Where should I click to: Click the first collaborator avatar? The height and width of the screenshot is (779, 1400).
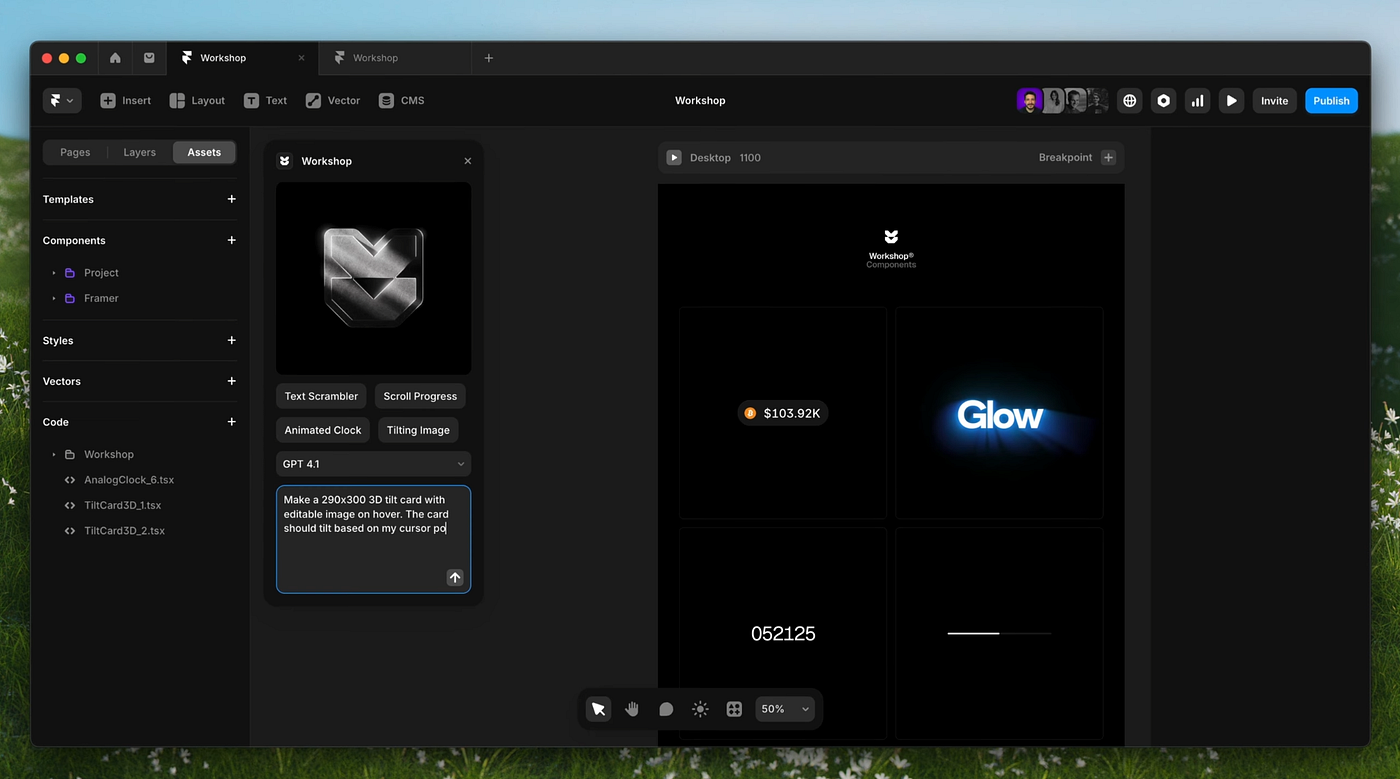tap(1029, 100)
